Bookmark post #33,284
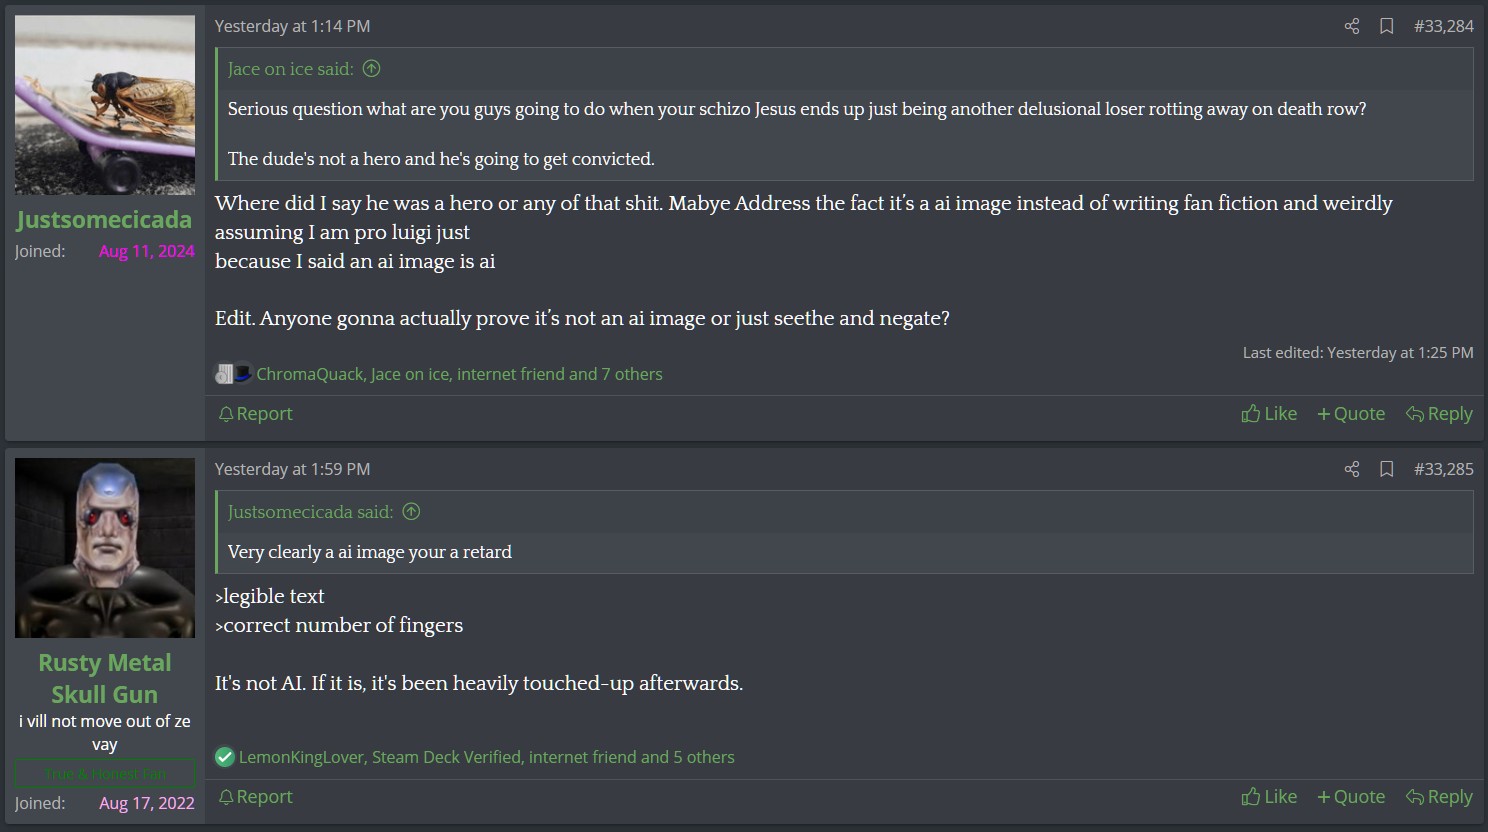The image size is (1488, 832). 1387,26
